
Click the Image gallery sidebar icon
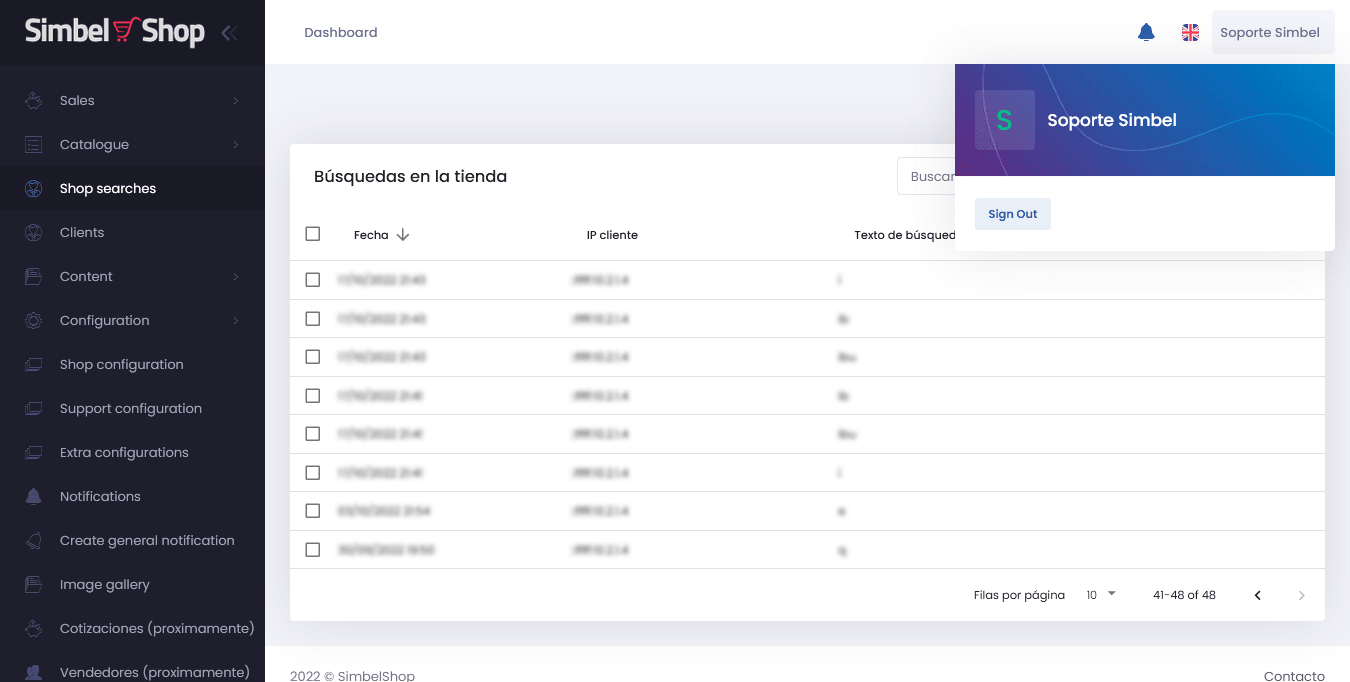(x=34, y=584)
